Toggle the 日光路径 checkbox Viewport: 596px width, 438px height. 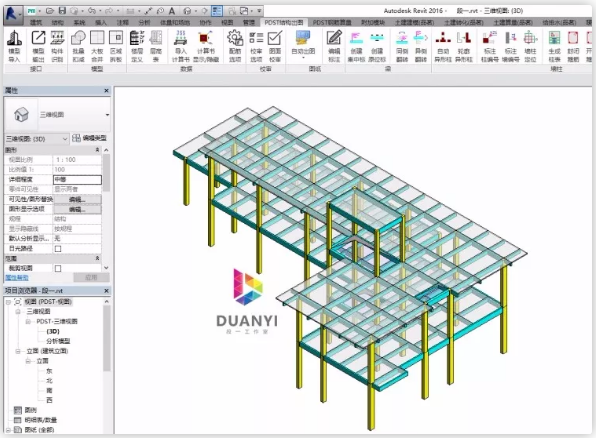click(58, 249)
